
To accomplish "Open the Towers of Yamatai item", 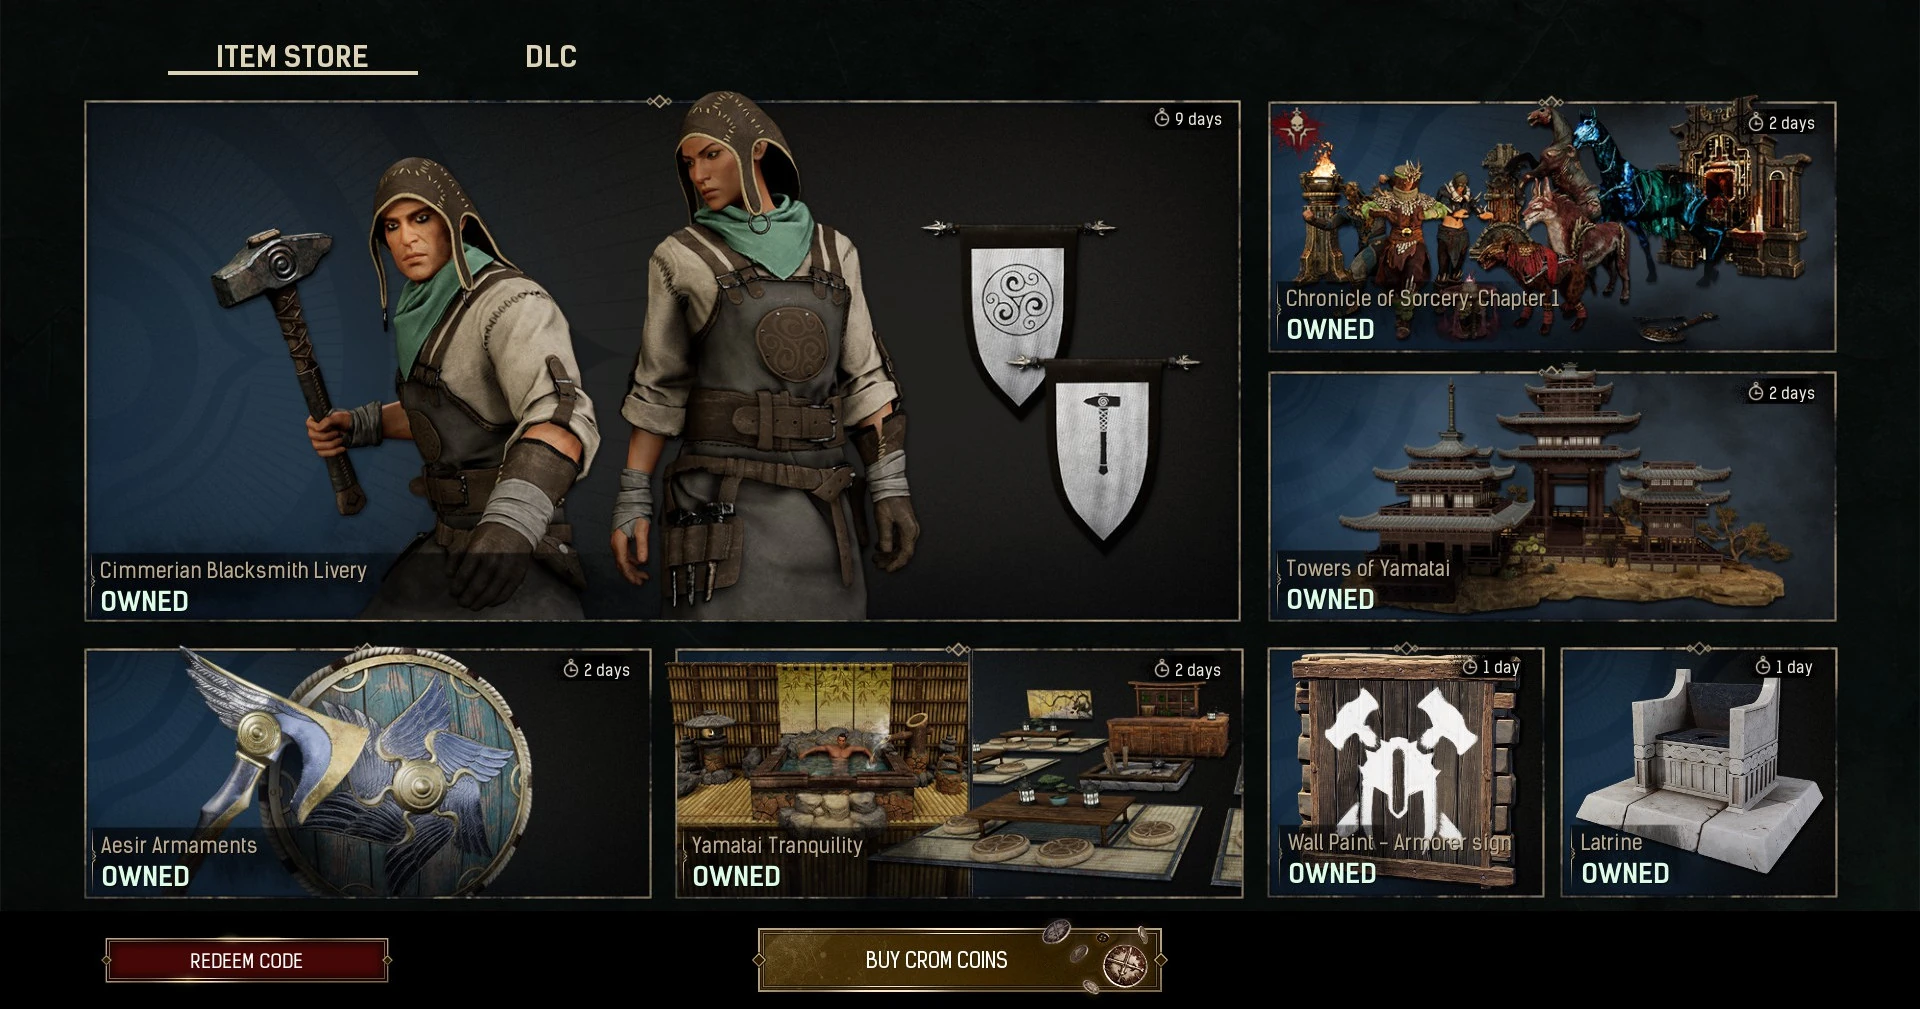I will point(1552,496).
